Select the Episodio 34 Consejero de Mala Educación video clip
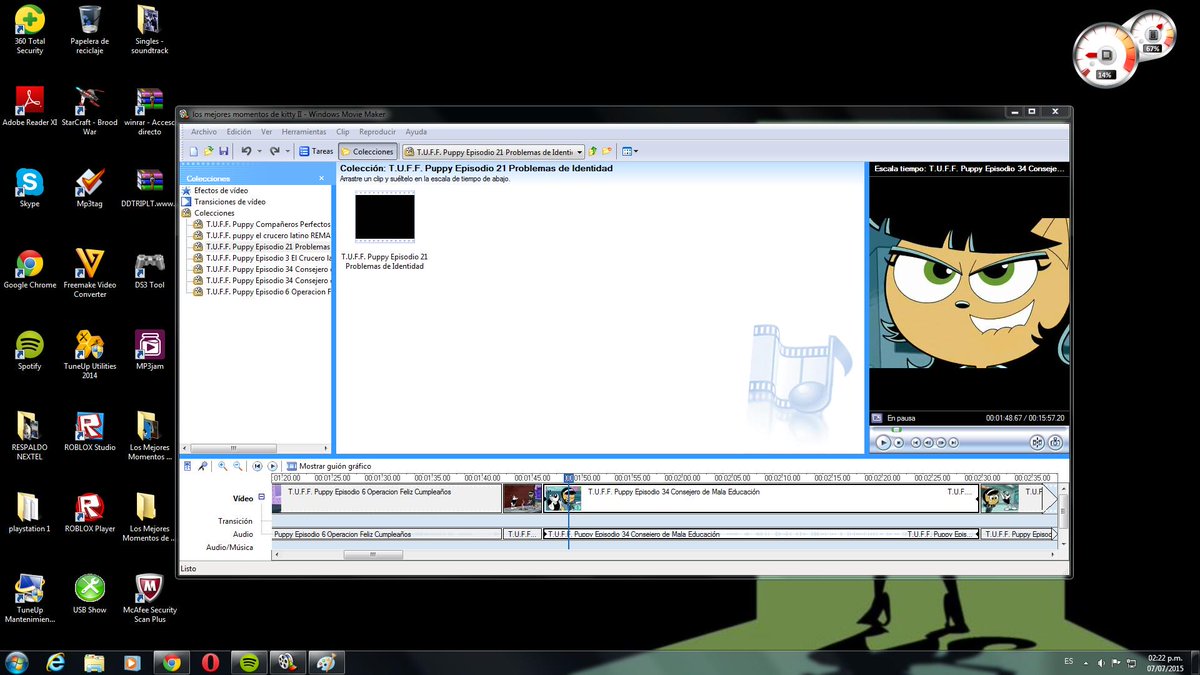The height and width of the screenshot is (675, 1200). click(x=761, y=498)
